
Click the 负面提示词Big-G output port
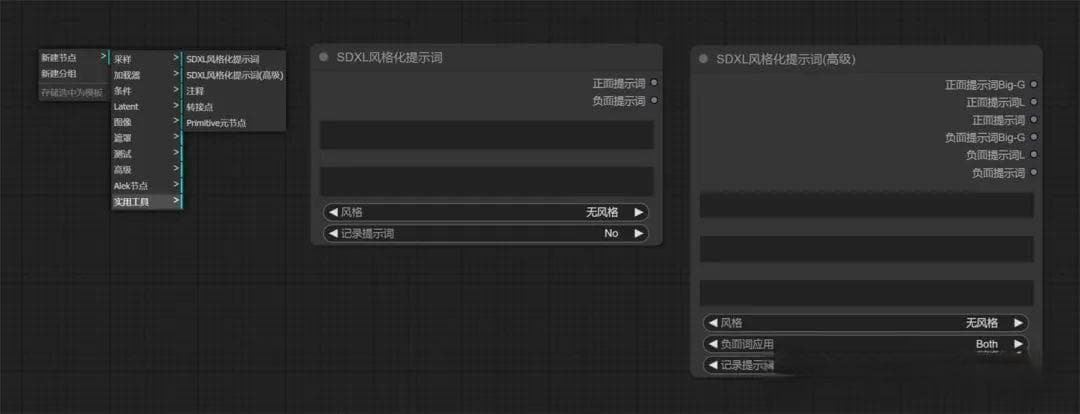coord(1033,138)
